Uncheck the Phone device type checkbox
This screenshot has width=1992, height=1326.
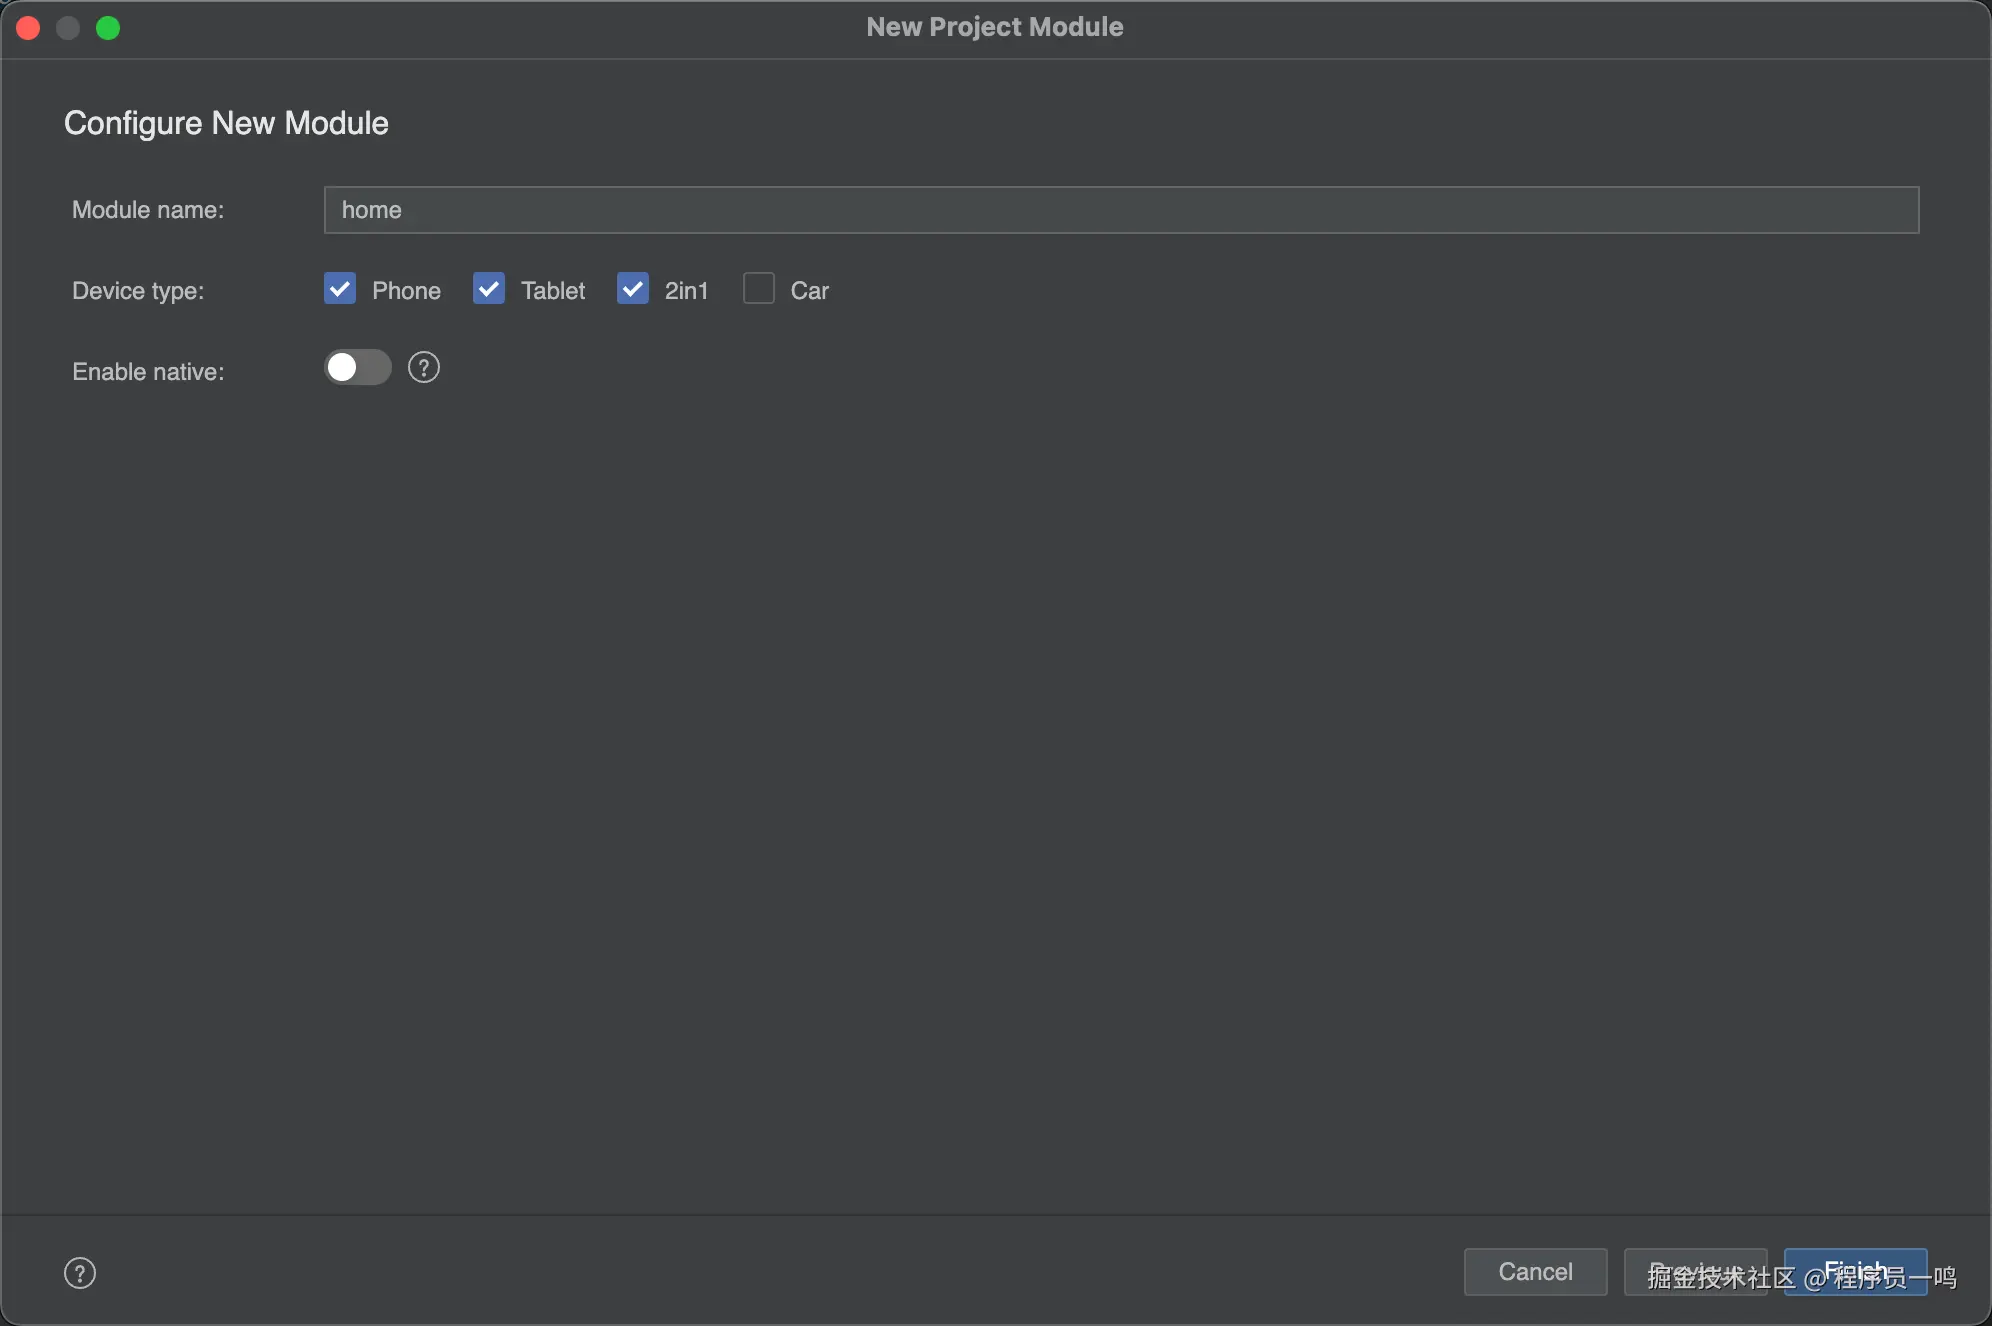340,289
